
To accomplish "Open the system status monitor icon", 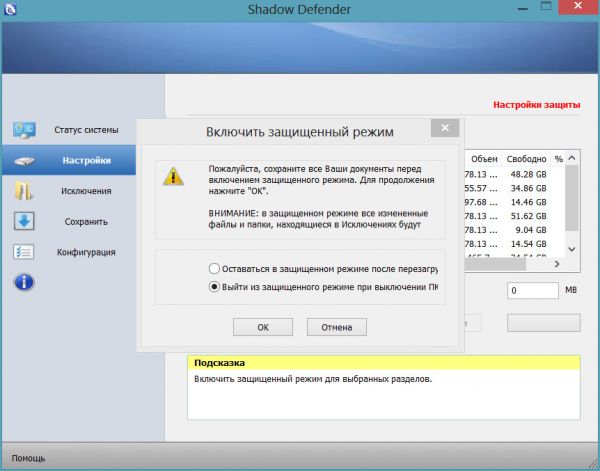I will click(x=24, y=130).
